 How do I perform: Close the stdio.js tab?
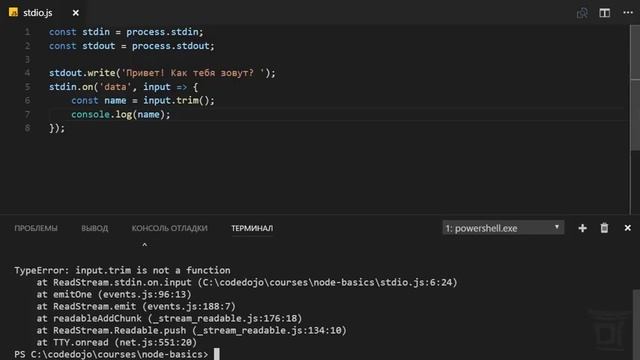click(x=76, y=13)
